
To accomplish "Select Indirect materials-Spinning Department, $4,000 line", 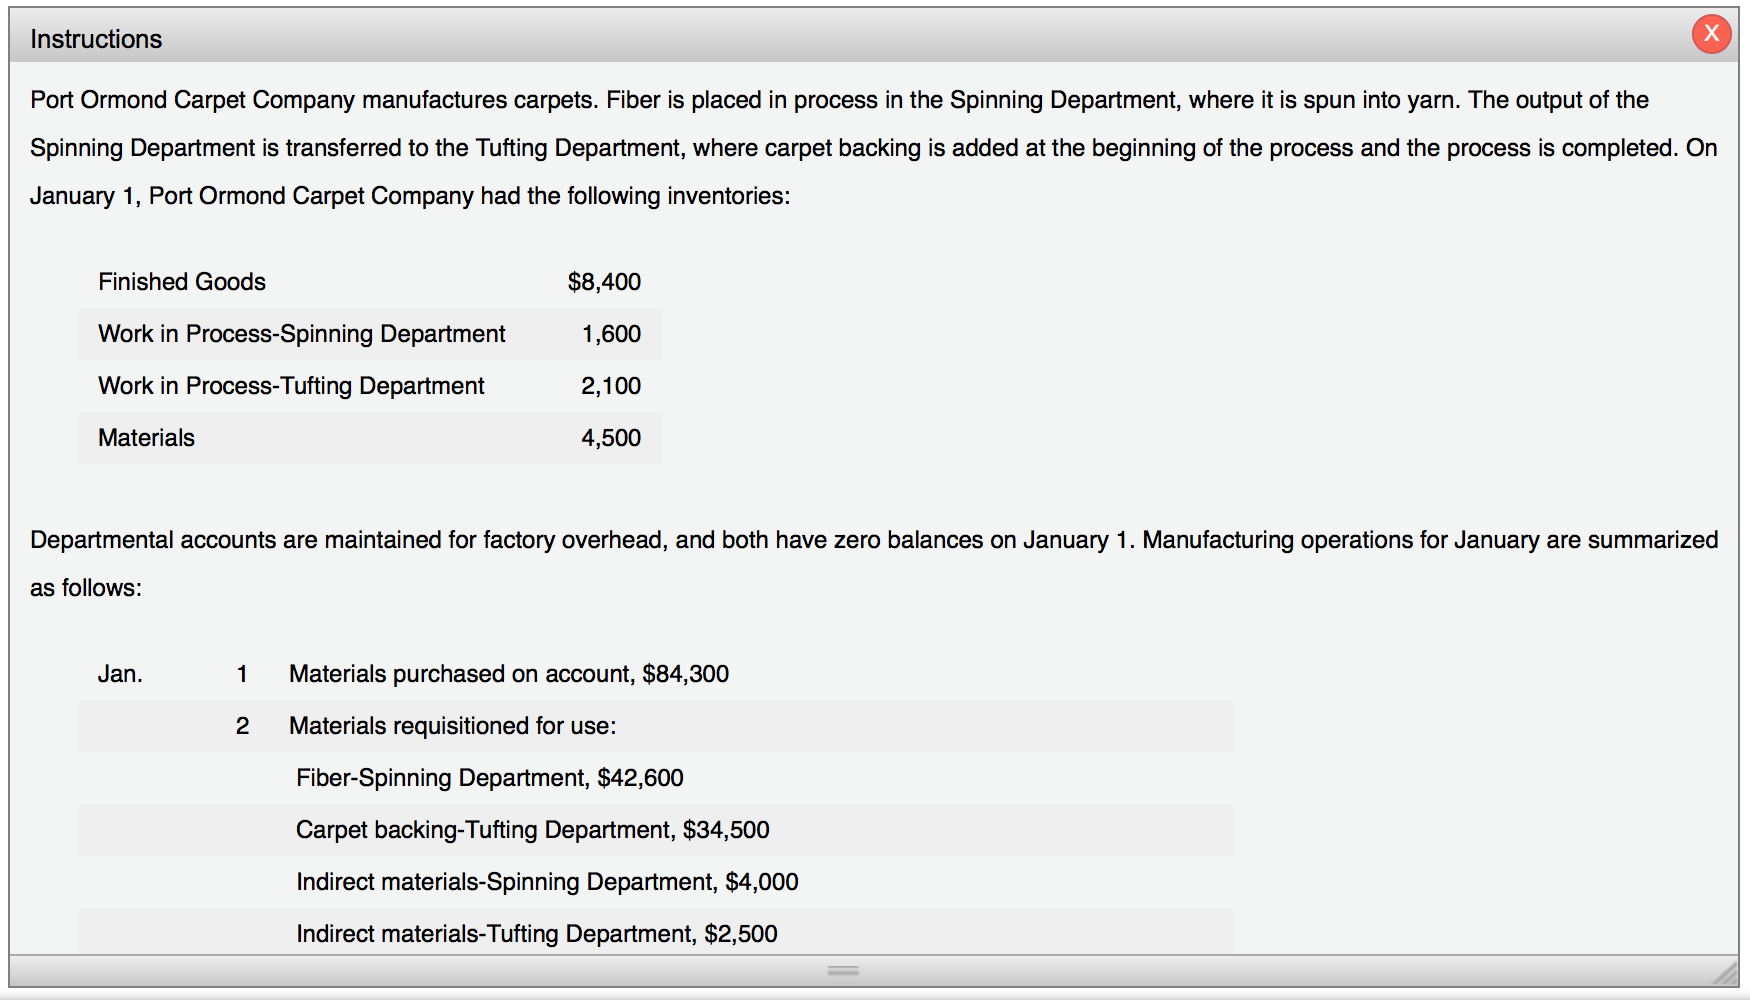I will [547, 882].
